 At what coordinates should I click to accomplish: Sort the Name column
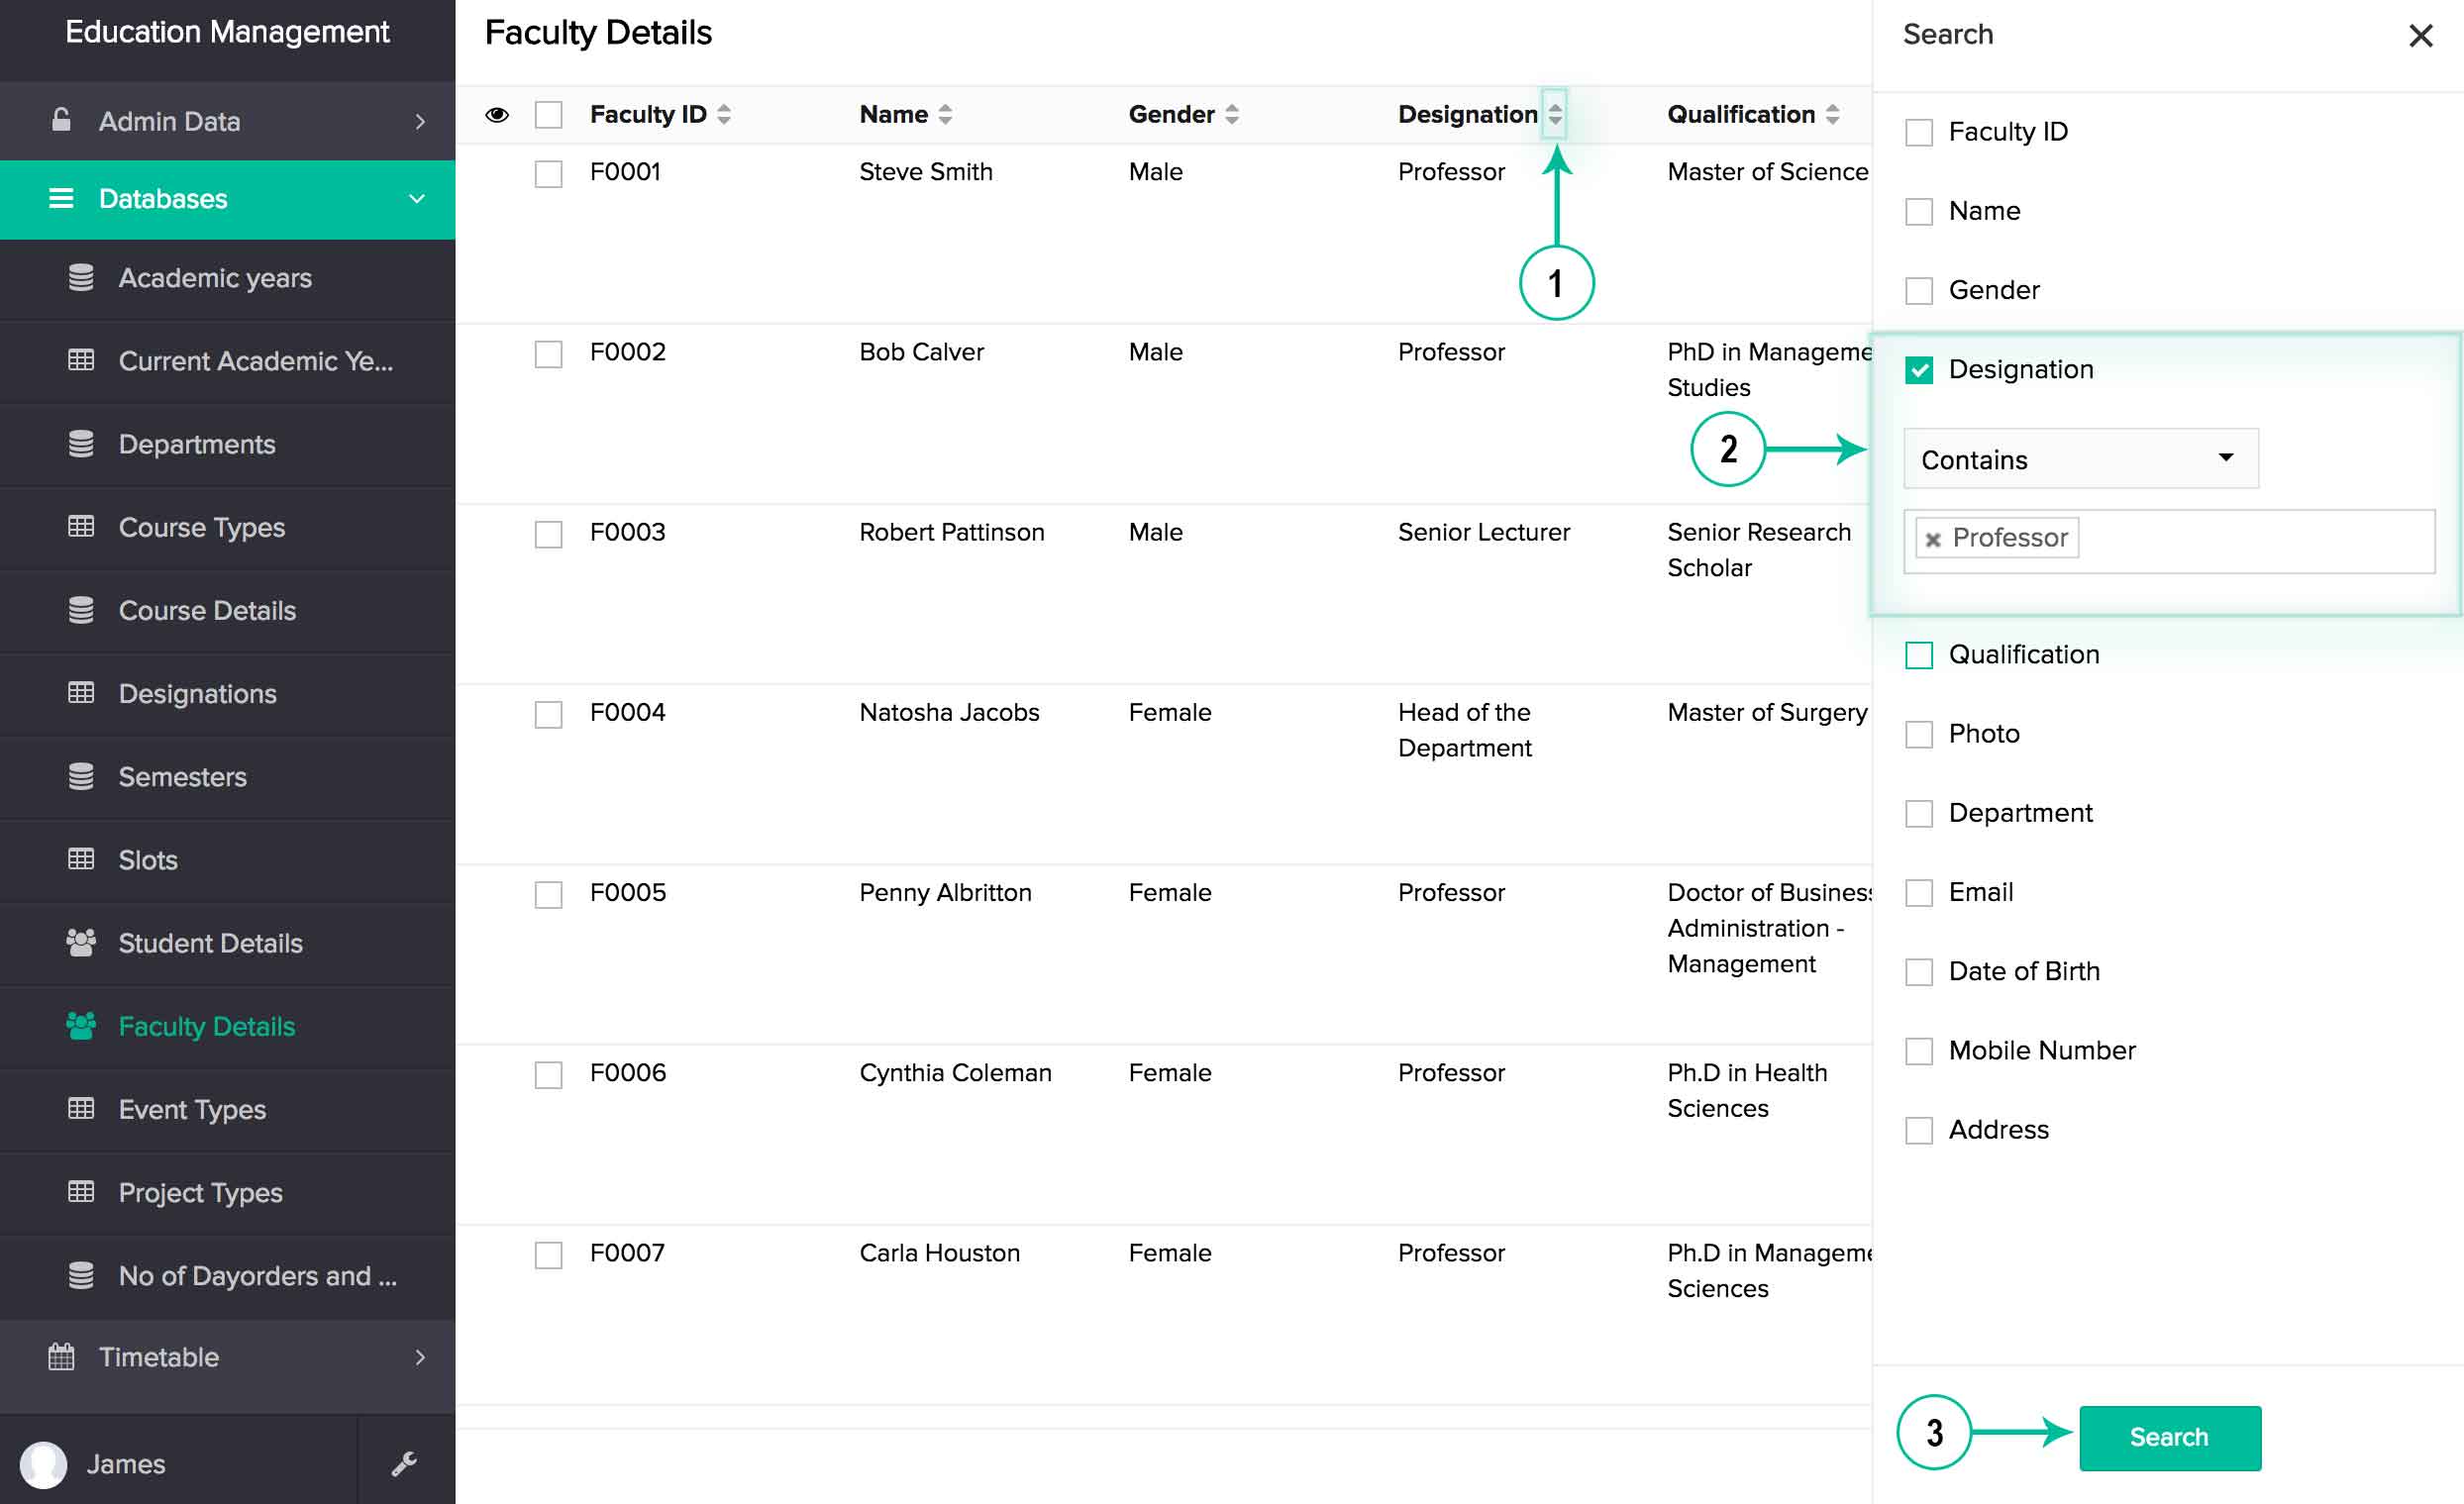click(x=945, y=114)
